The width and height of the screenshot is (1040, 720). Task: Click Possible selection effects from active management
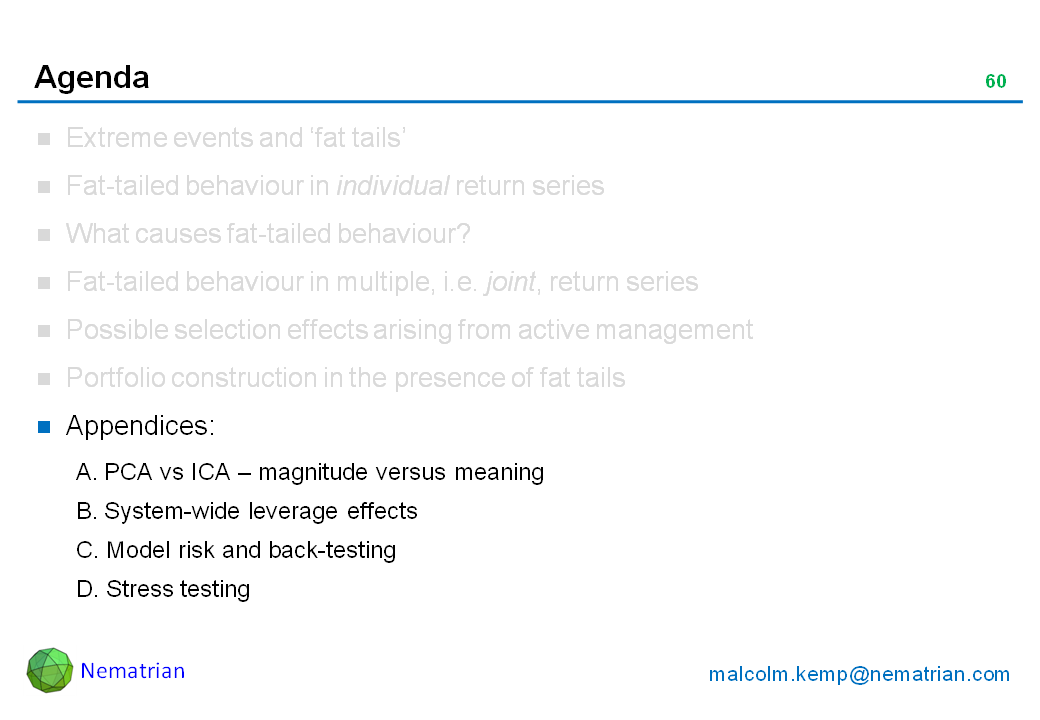pyautogui.click(x=410, y=330)
